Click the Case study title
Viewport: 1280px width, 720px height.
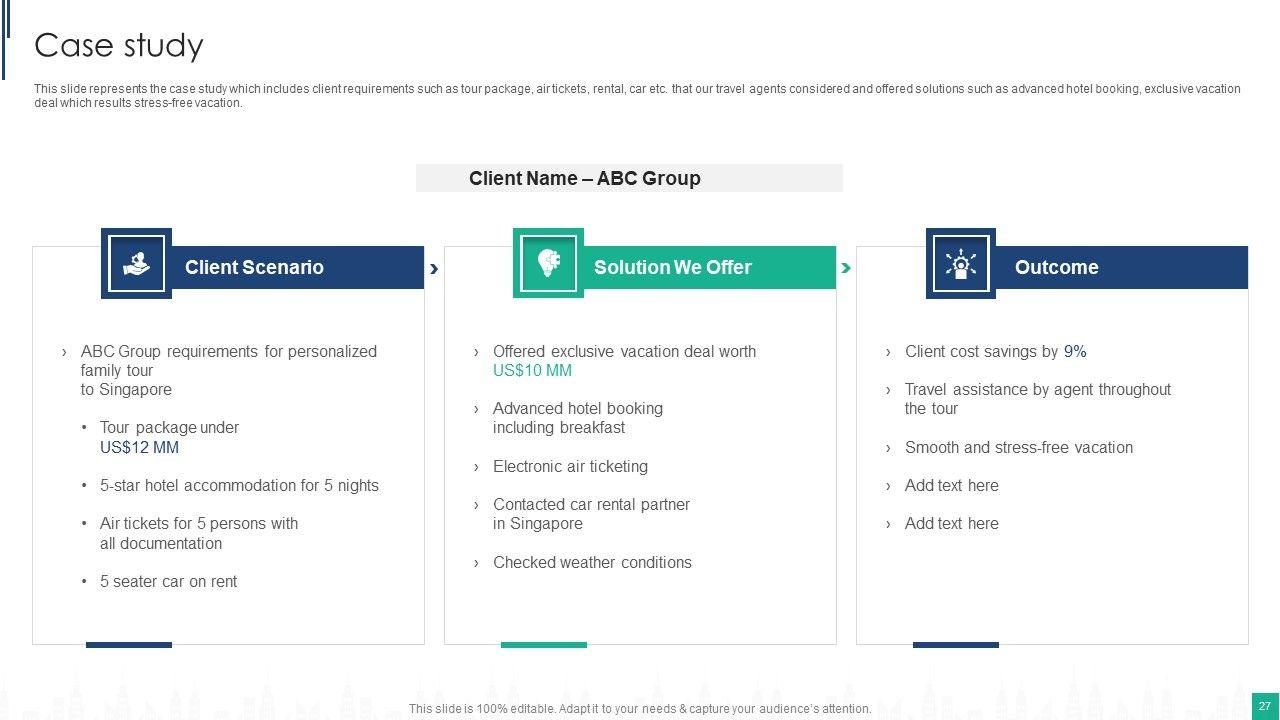119,45
